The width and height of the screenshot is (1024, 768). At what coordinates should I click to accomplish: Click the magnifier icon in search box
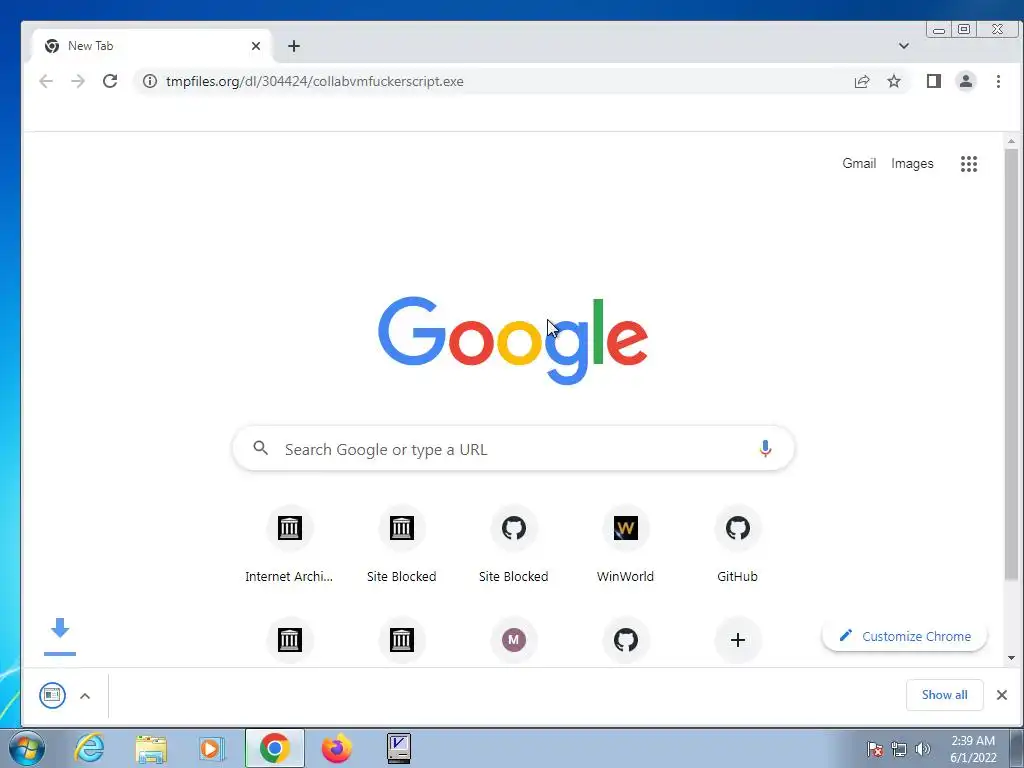point(261,448)
